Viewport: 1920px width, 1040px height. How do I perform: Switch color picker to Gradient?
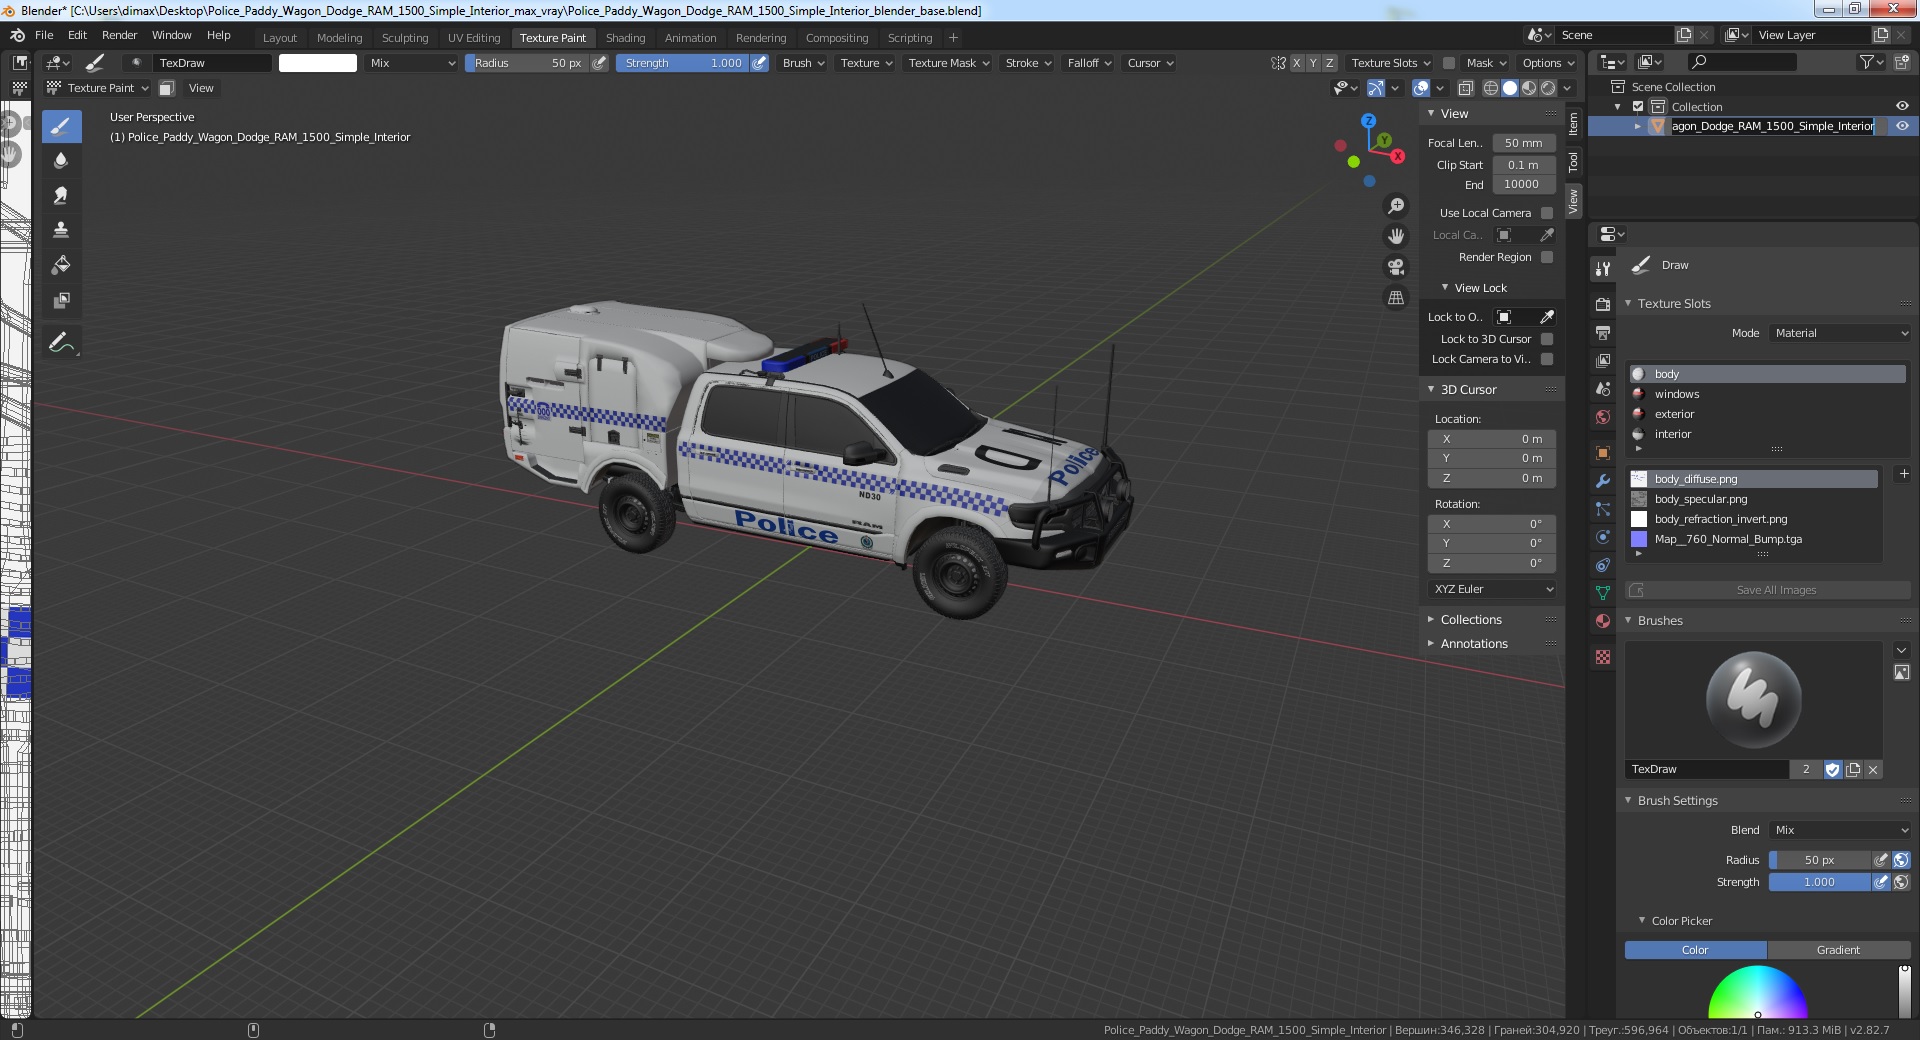[1838, 950]
